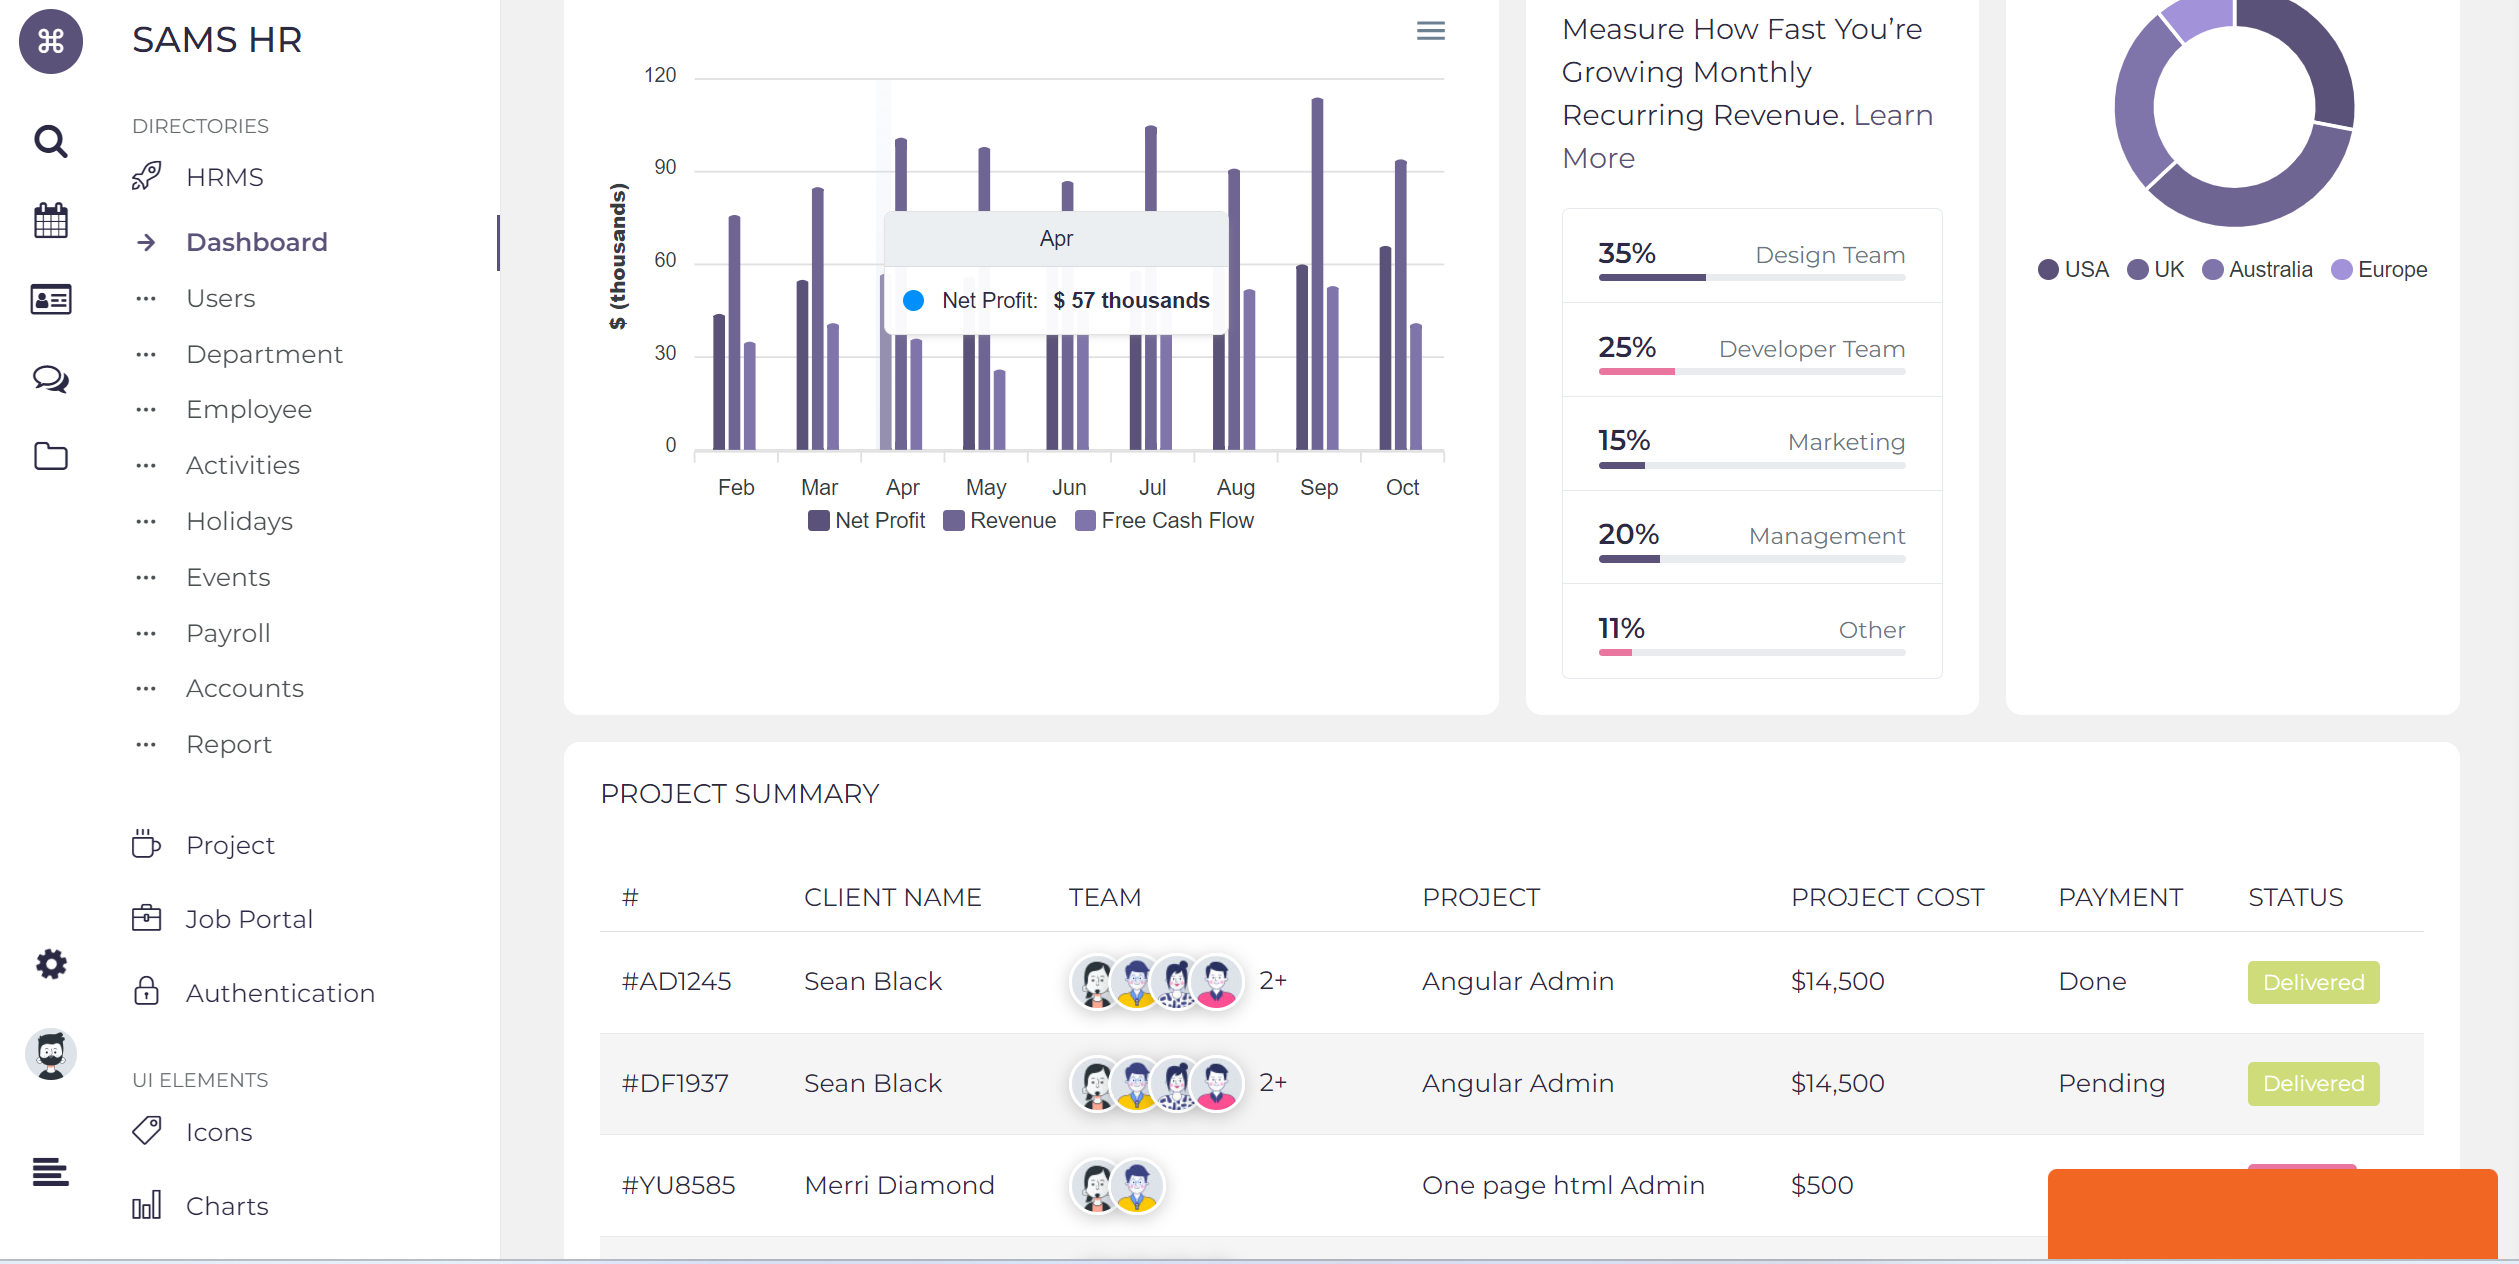Expand the Project menu
The height and width of the screenshot is (1264, 2519).
pyautogui.click(x=230, y=845)
